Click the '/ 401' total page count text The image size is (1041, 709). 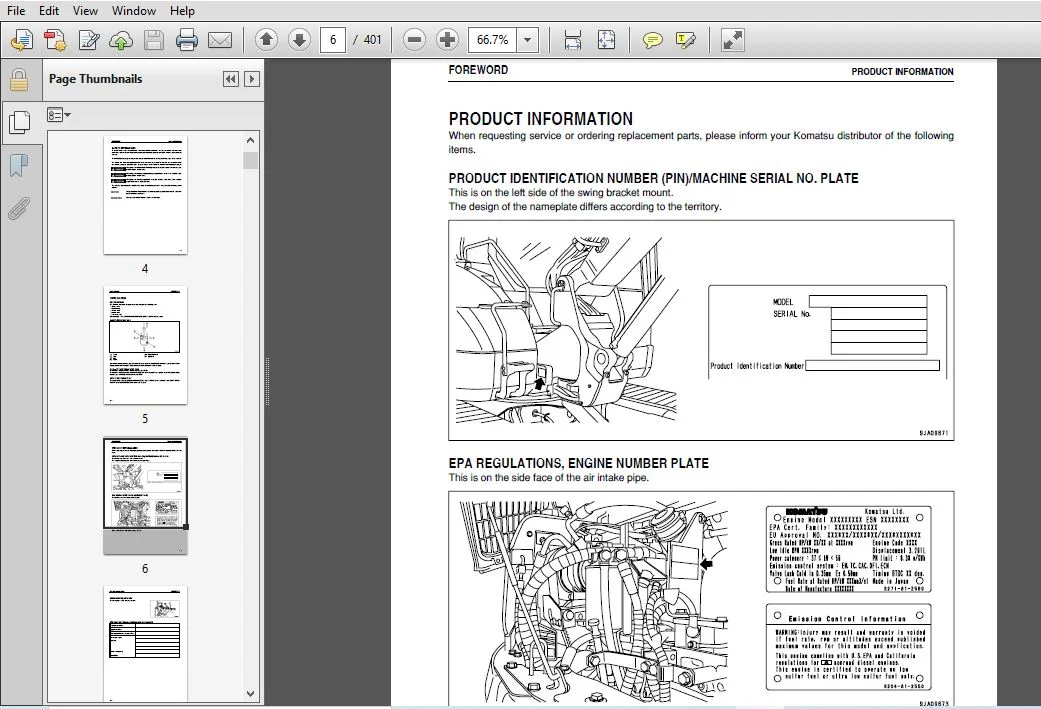pyautogui.click(x=367, y=40)
